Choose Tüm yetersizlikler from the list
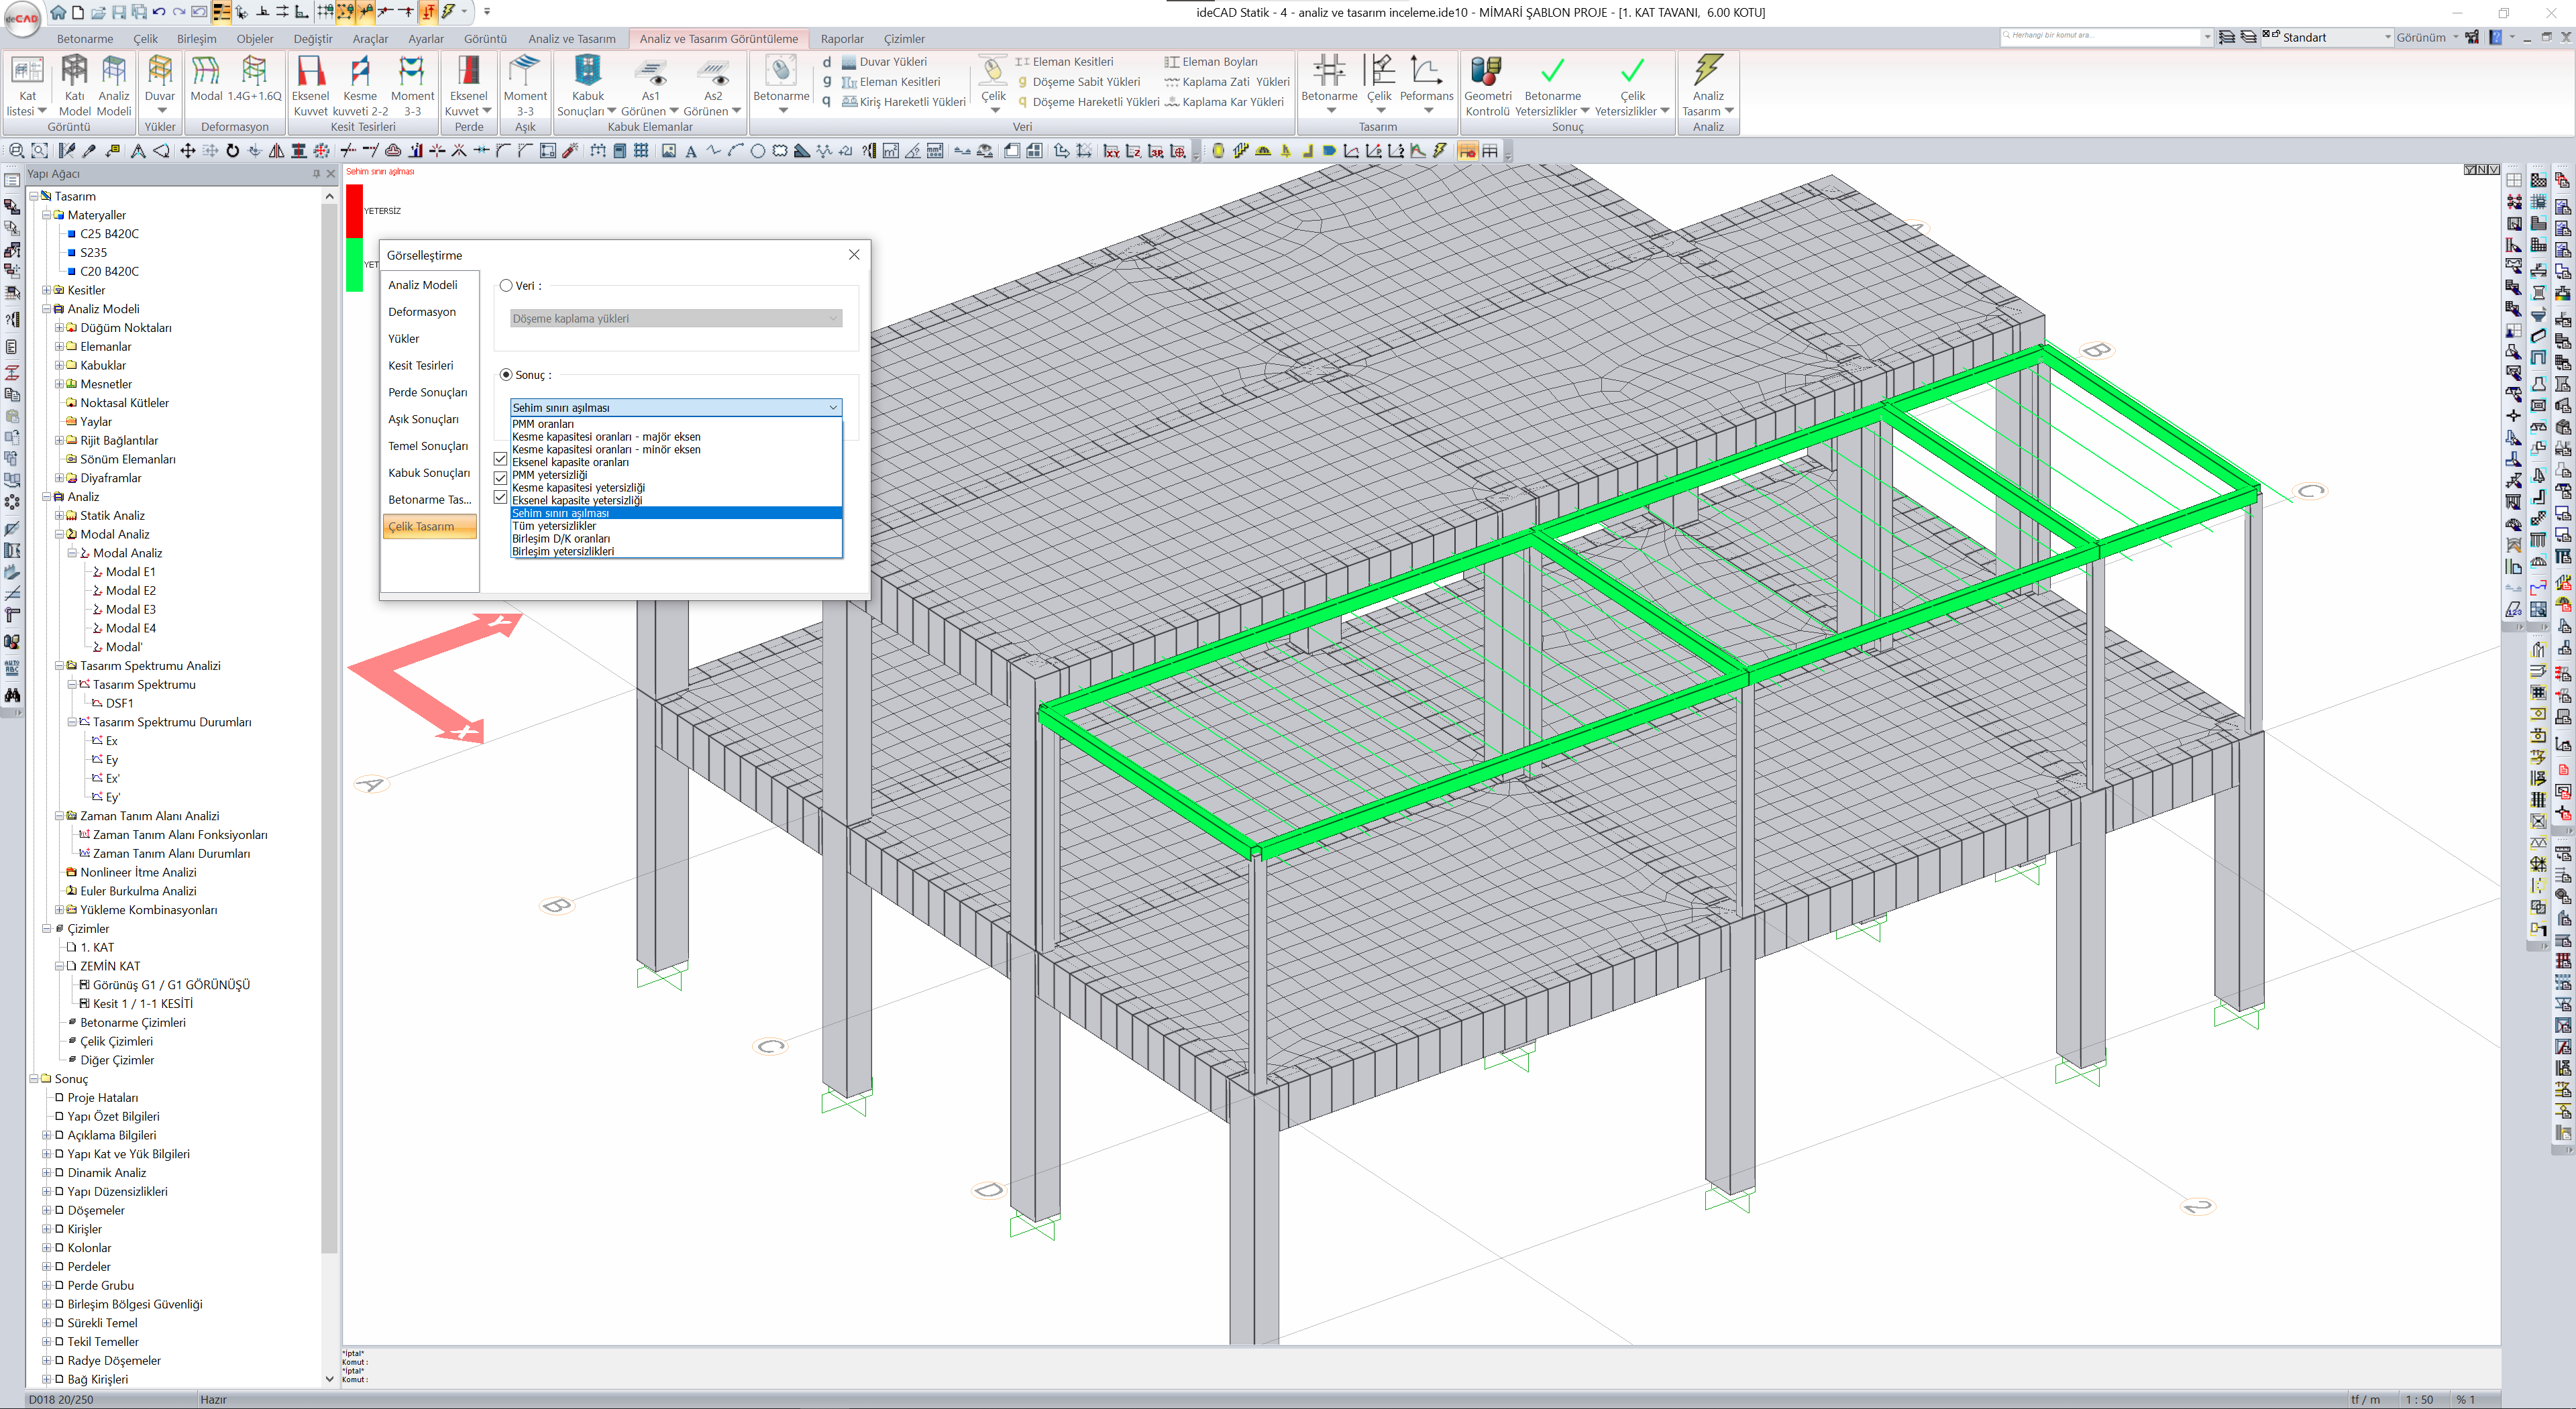Image resolution: width=2576 pixels, height=1409 pixels. (x=554, y=526)
